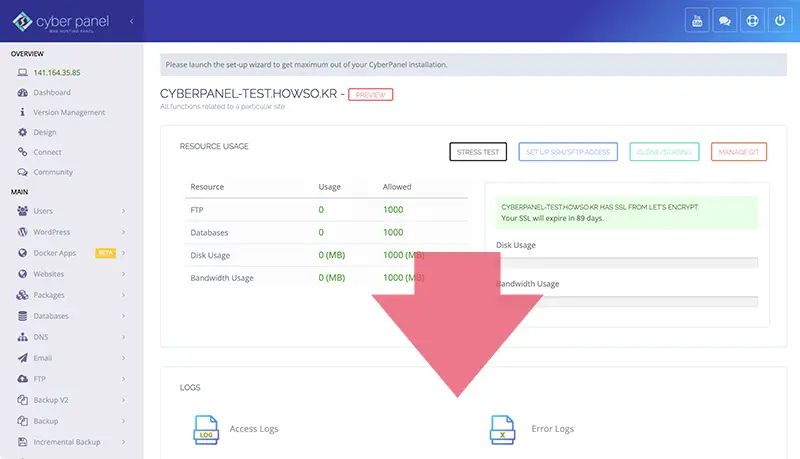Click the Databases stack icon
This screenshot has height=459, width=800.
pyautogui.click(x=22, y=316)
